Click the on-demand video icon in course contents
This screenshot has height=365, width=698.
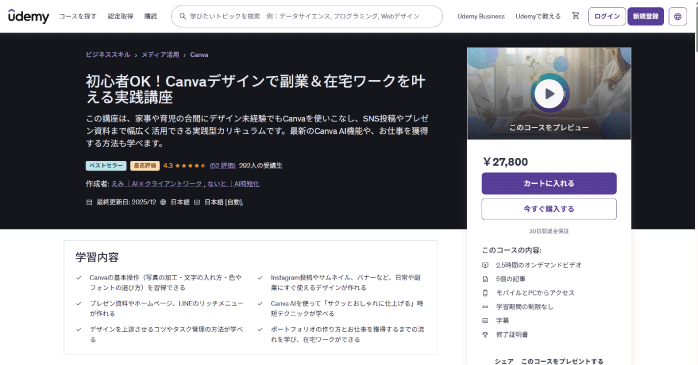tap(485, 265)
